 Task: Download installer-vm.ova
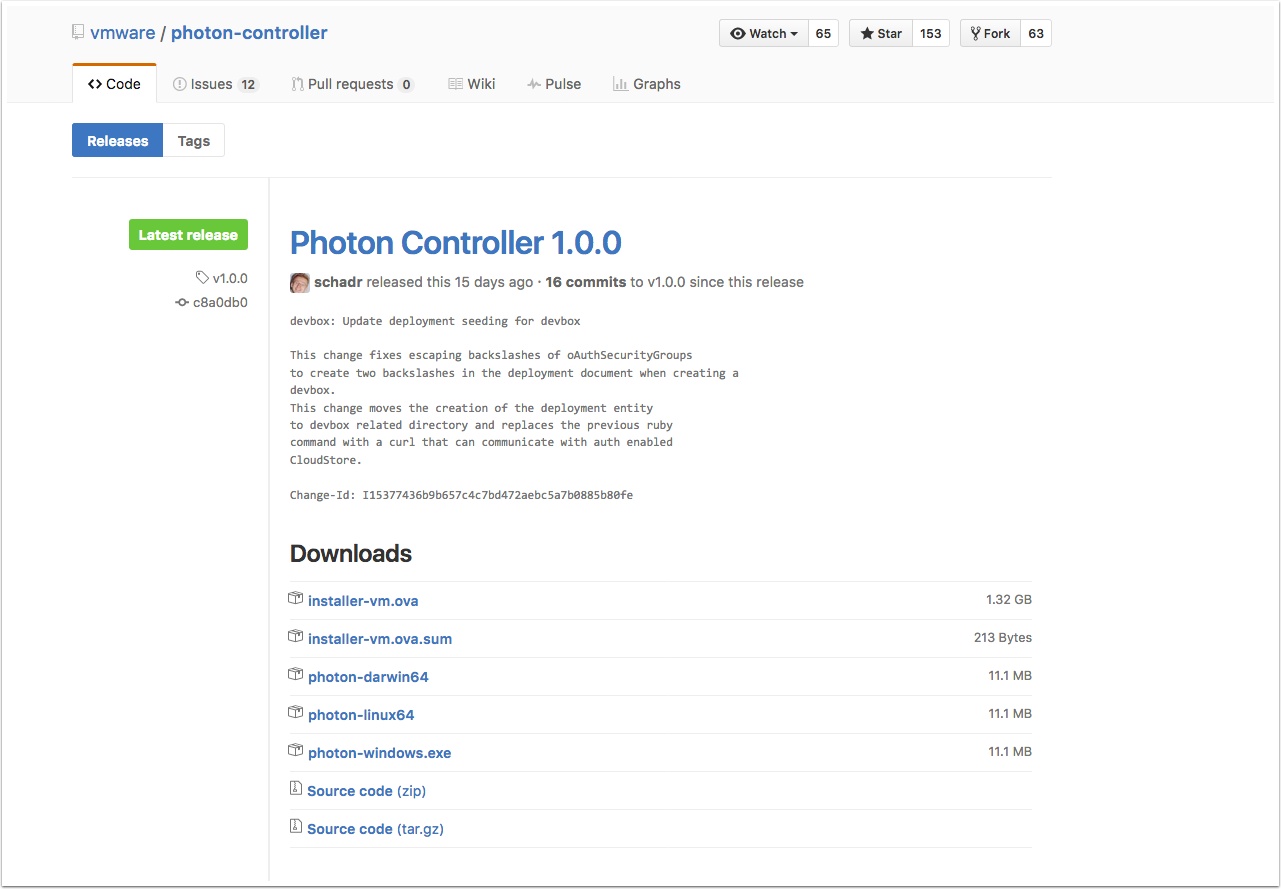click(363, 601)
